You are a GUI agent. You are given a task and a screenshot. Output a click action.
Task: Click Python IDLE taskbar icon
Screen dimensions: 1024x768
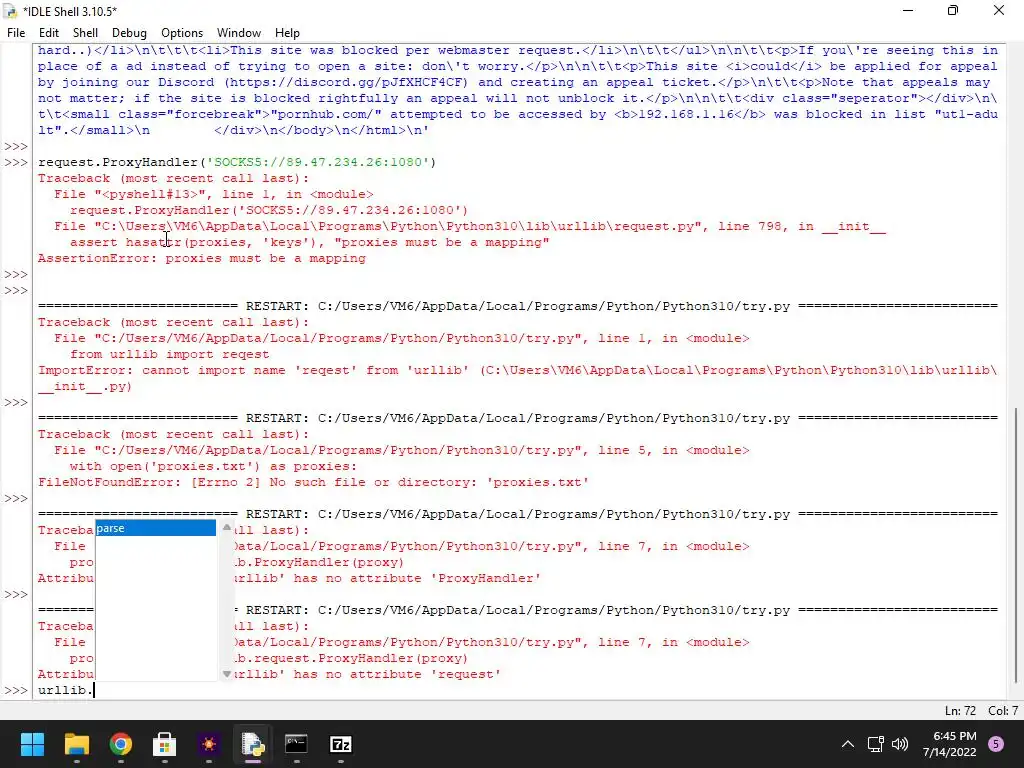pos(253,744)
